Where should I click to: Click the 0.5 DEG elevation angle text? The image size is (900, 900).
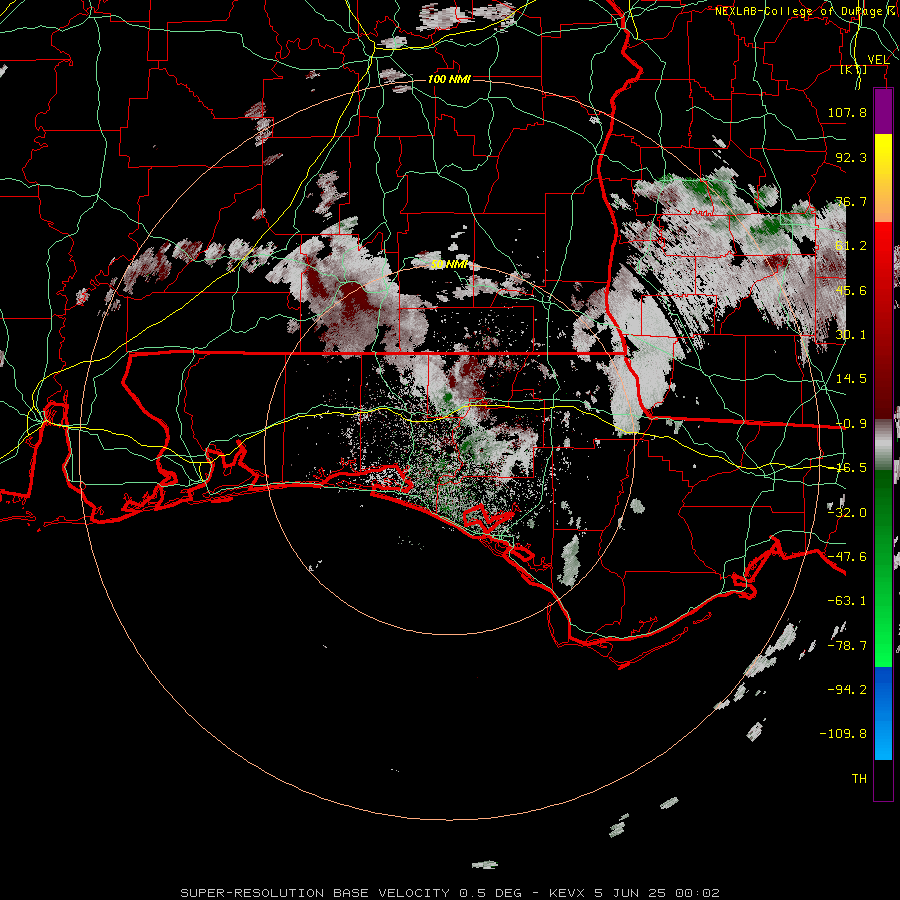coord(490,893)
